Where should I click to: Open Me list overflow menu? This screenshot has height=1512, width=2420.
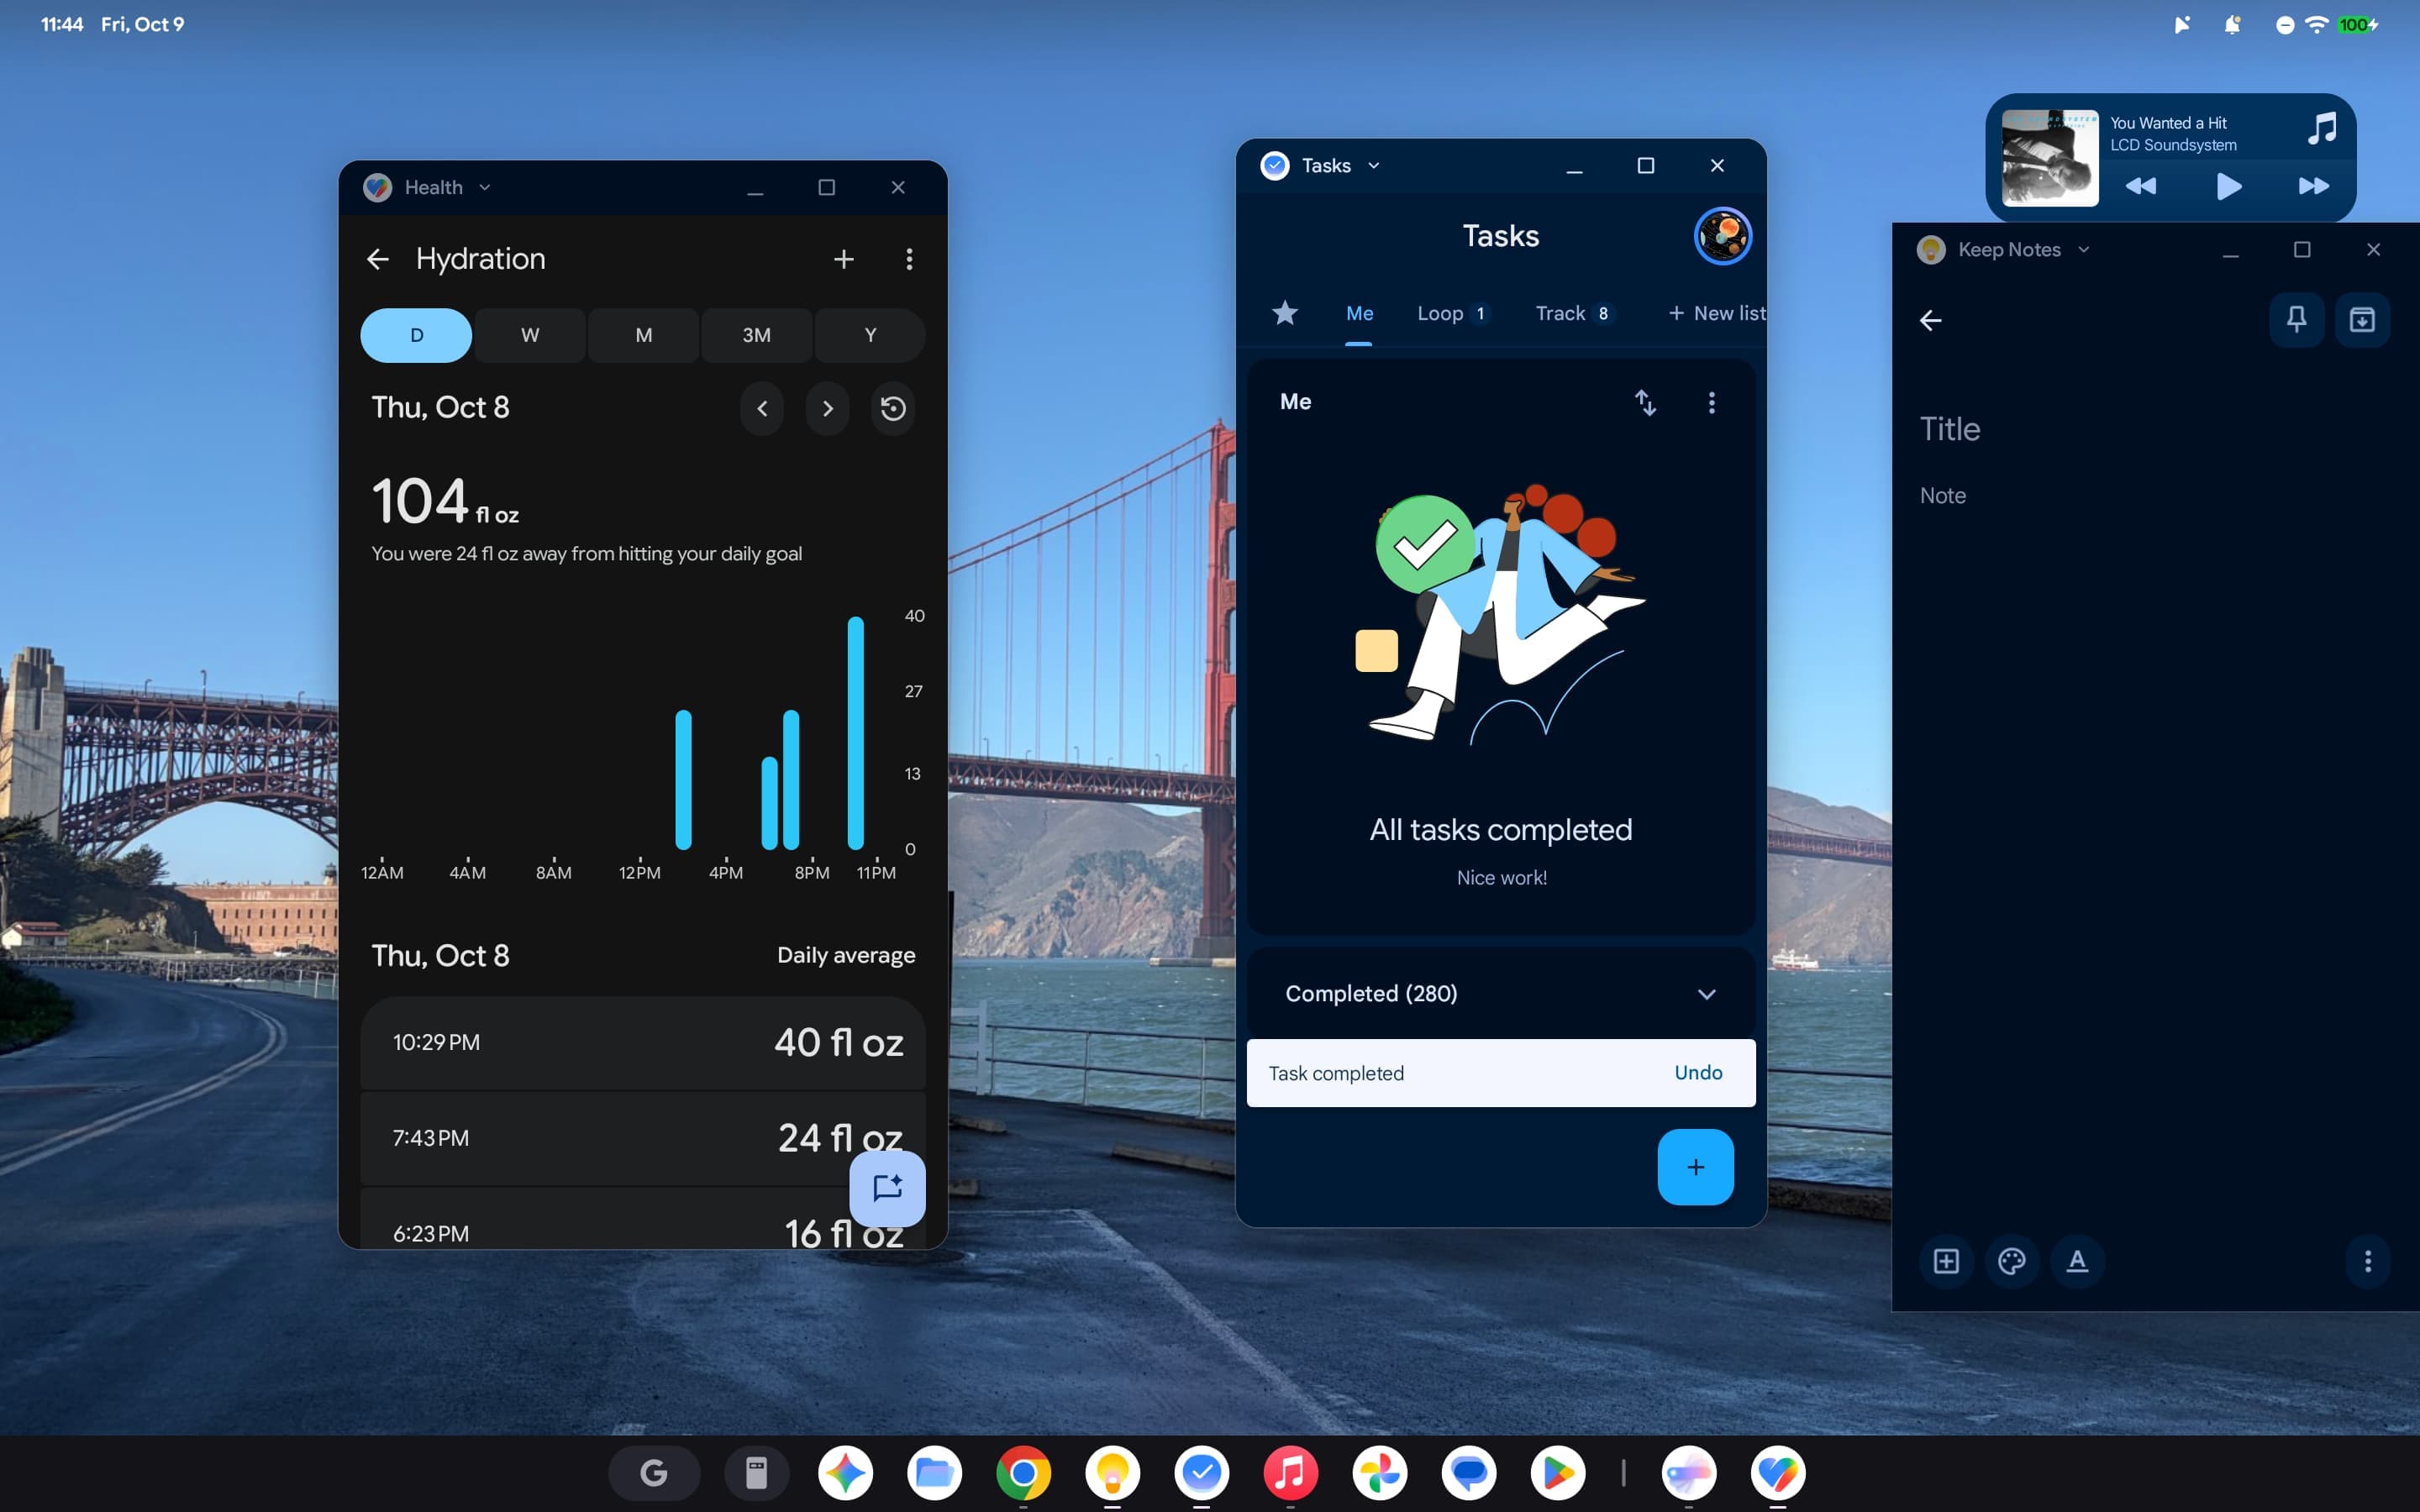[1711, 402]
